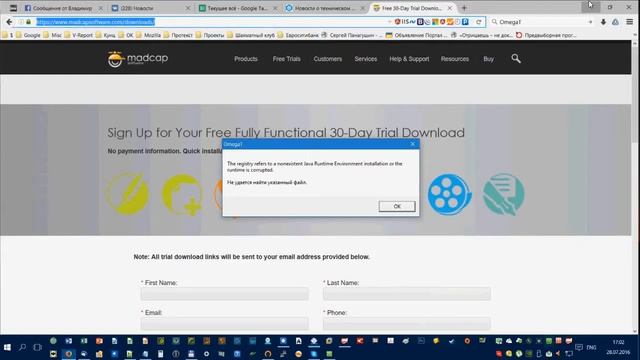Open the Action Center notification icon
This screenshot has height=360, width=640.
click(x=579, y=347)
